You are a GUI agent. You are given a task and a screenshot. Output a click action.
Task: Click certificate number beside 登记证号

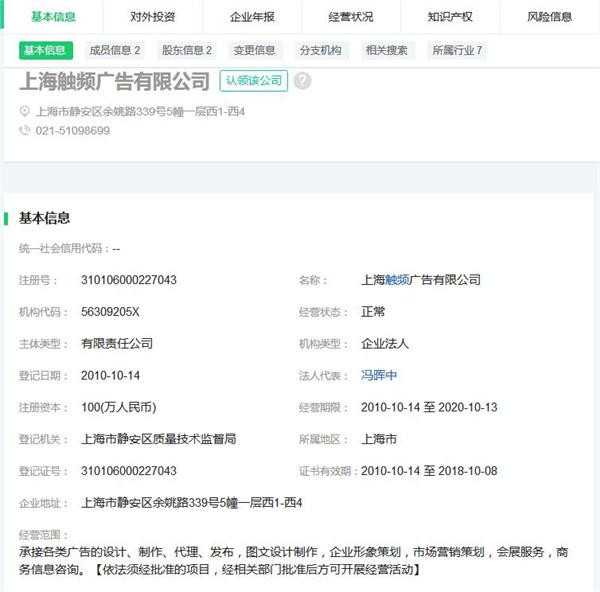point(129,471)
